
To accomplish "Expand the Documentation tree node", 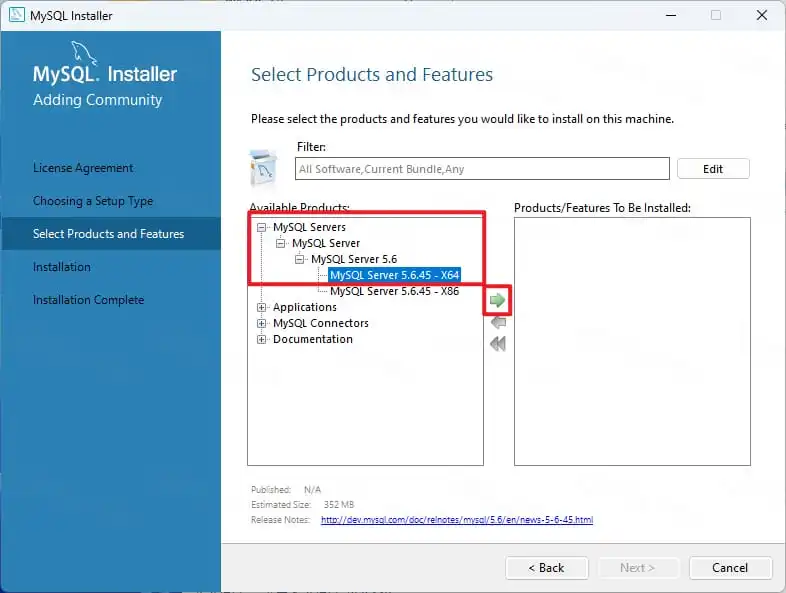I will coord(261,339).
